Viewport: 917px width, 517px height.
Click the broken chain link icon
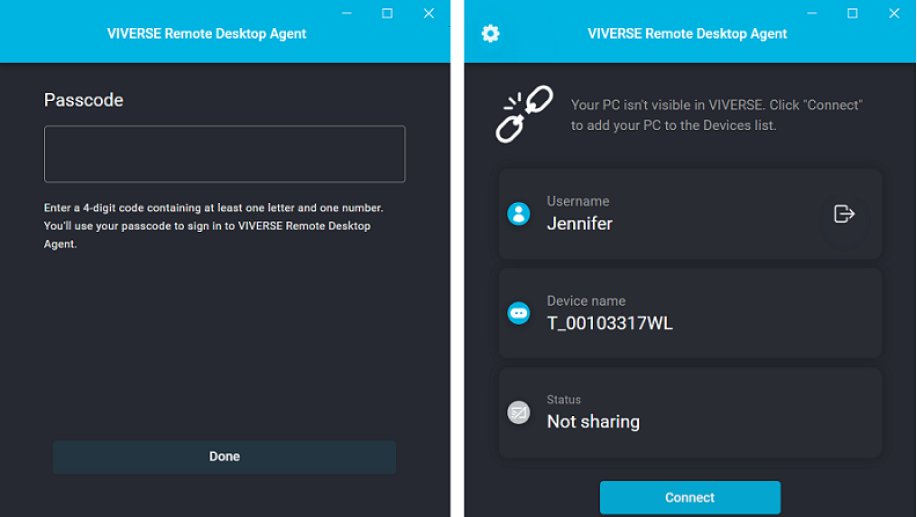[524, 114]
